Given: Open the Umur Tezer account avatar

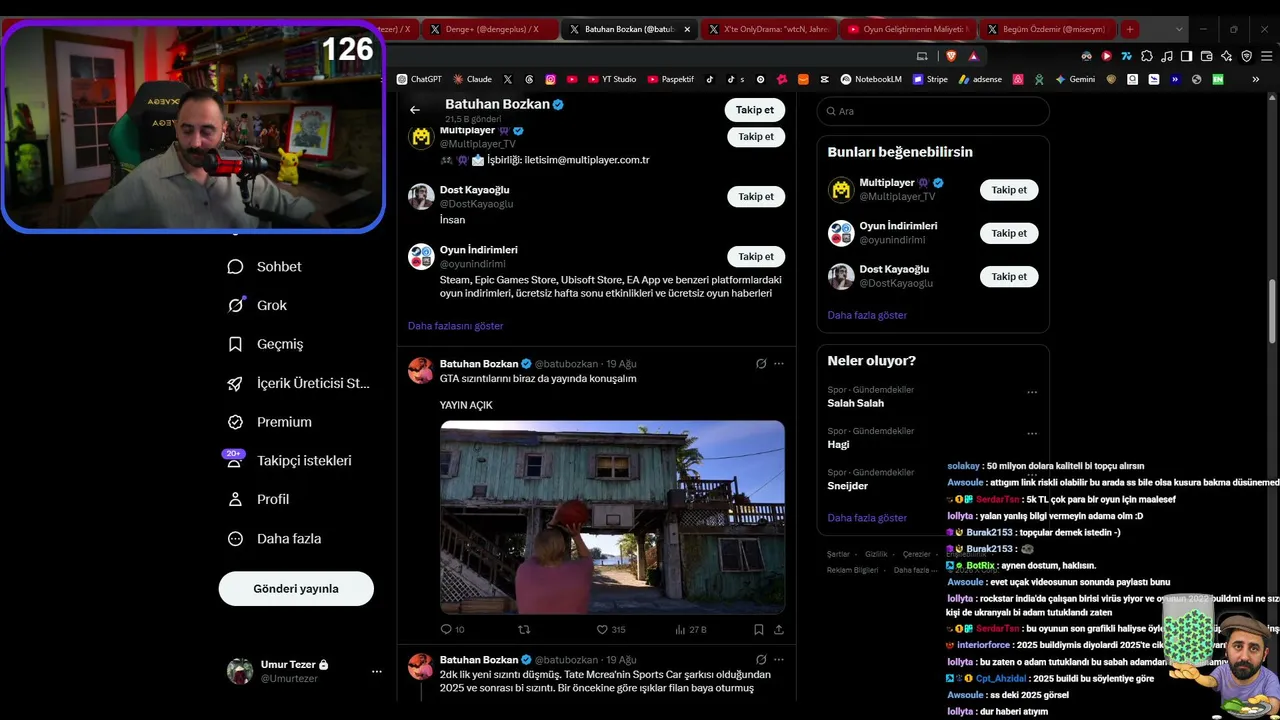Looking at the screenshot, I should pyautogui.click(x=240, y=671).
